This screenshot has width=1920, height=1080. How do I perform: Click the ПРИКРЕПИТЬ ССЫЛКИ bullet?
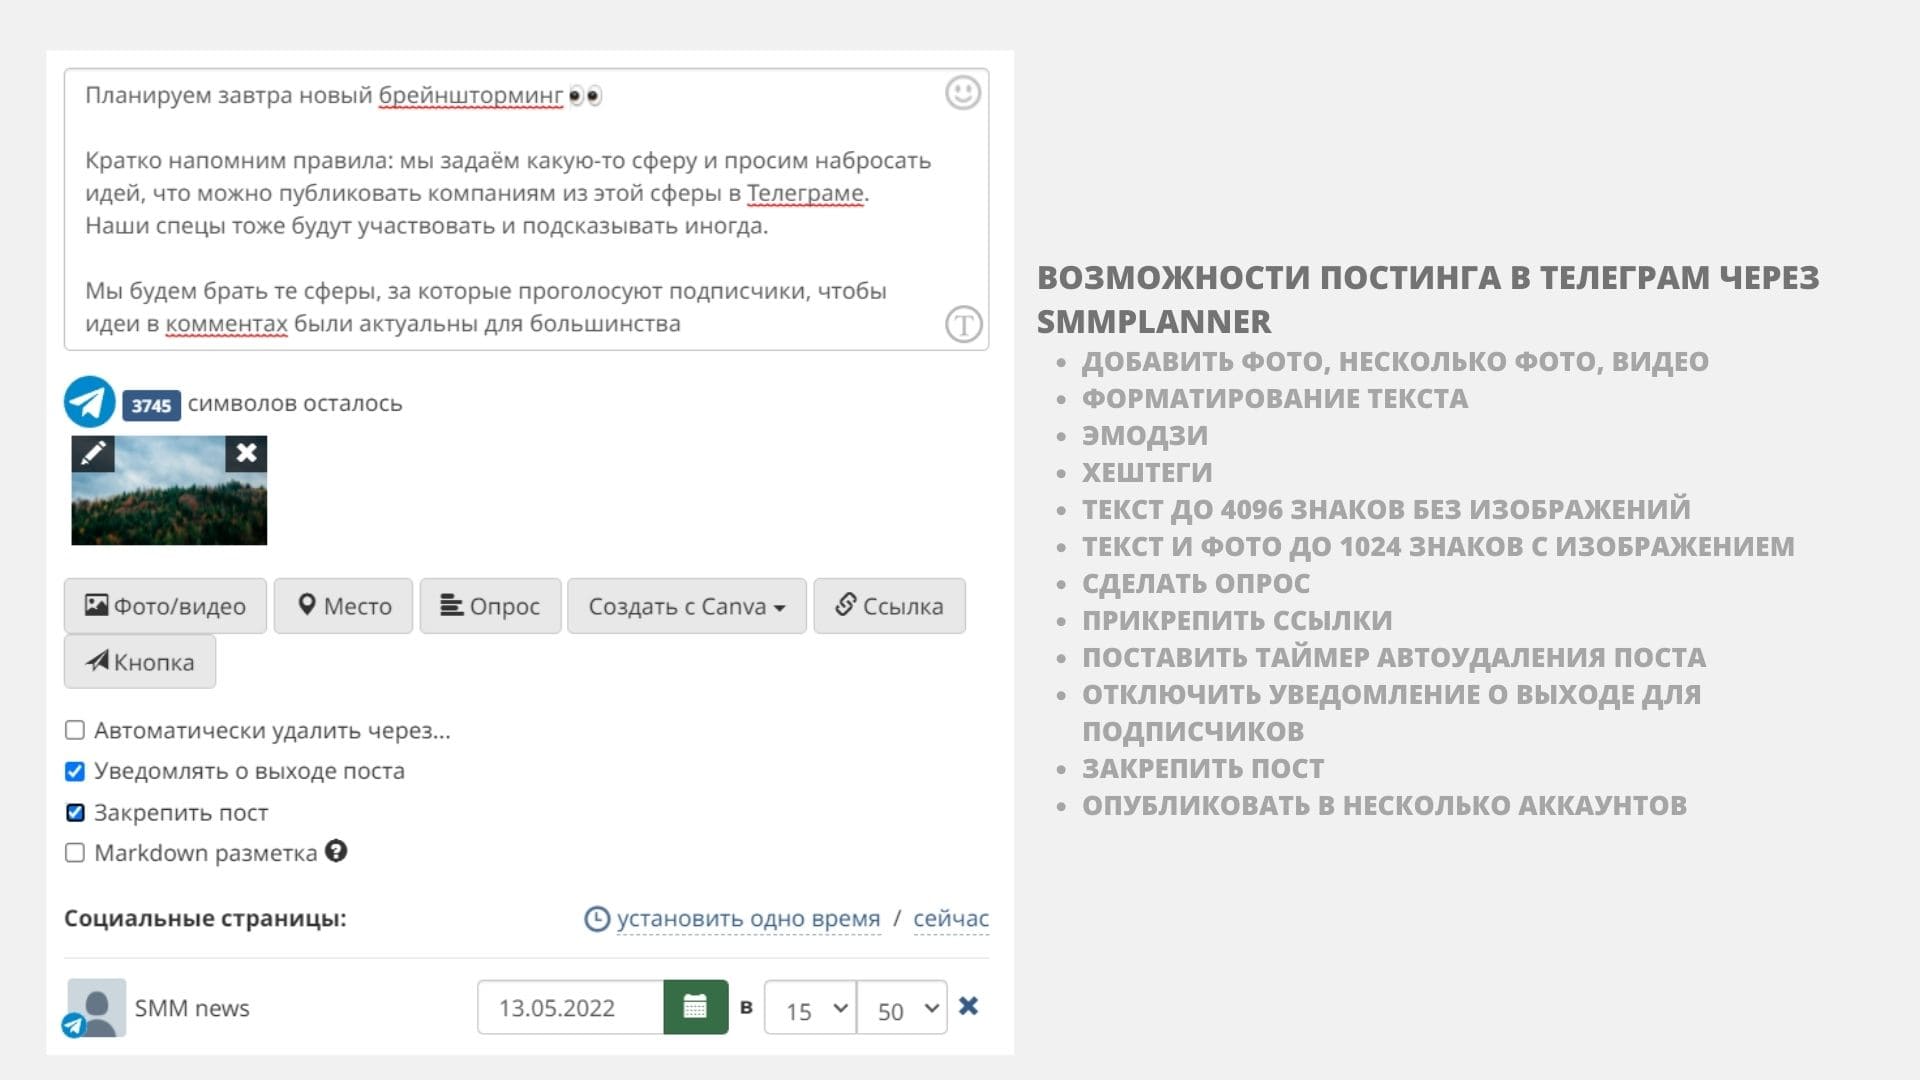point(1237,620)
